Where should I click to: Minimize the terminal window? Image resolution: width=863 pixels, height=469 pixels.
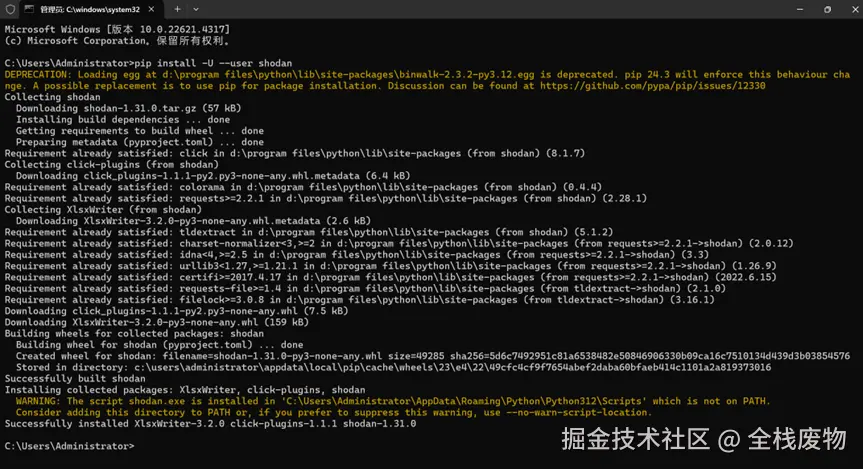tap(800, 9)
